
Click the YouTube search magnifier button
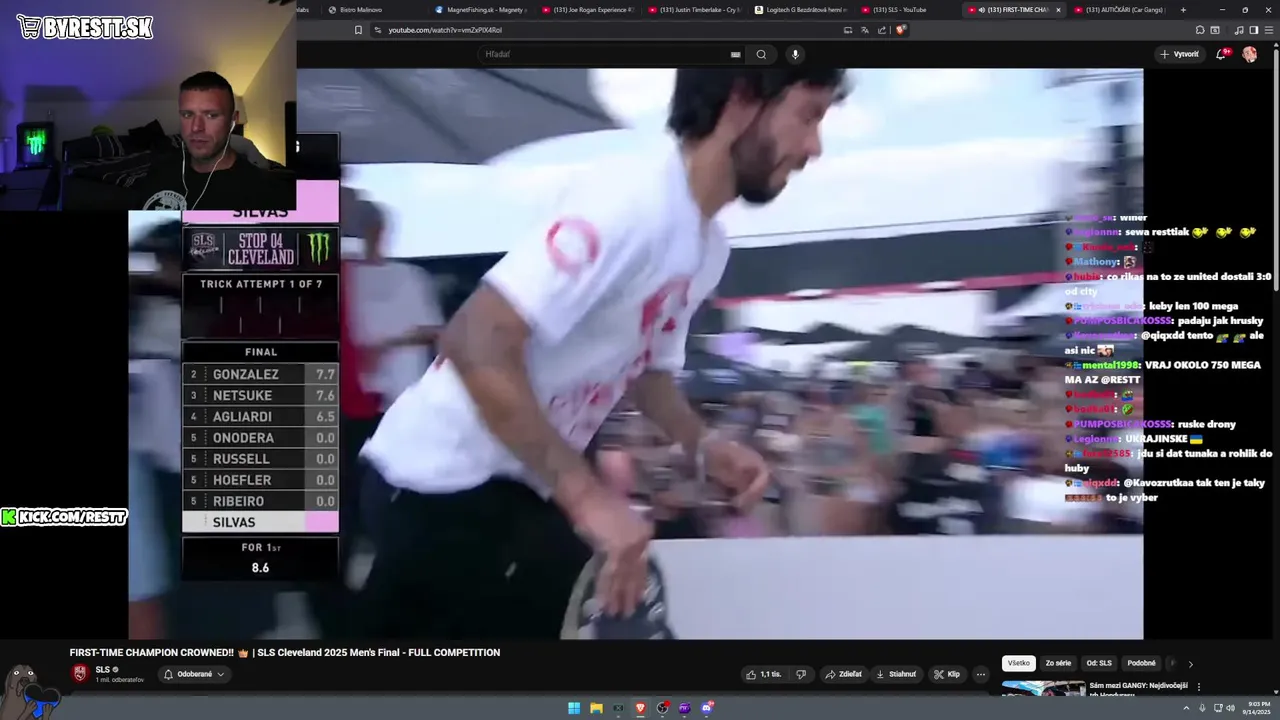761,54
